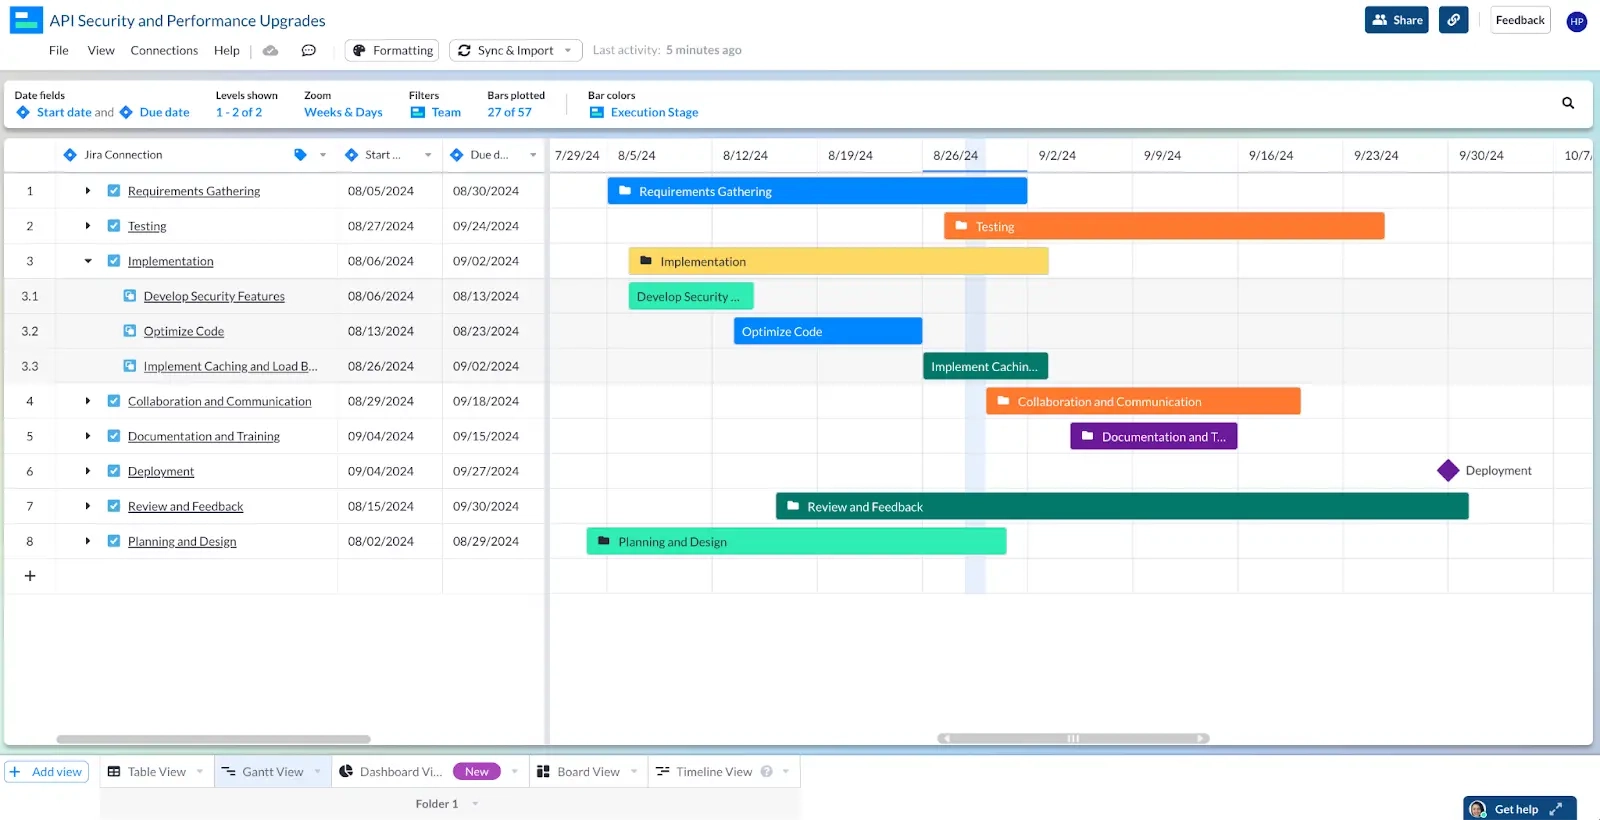The image size is (1600, 820).
Task: Toggle the Documentation and Training checkbox
Action: tap(114, 436)
